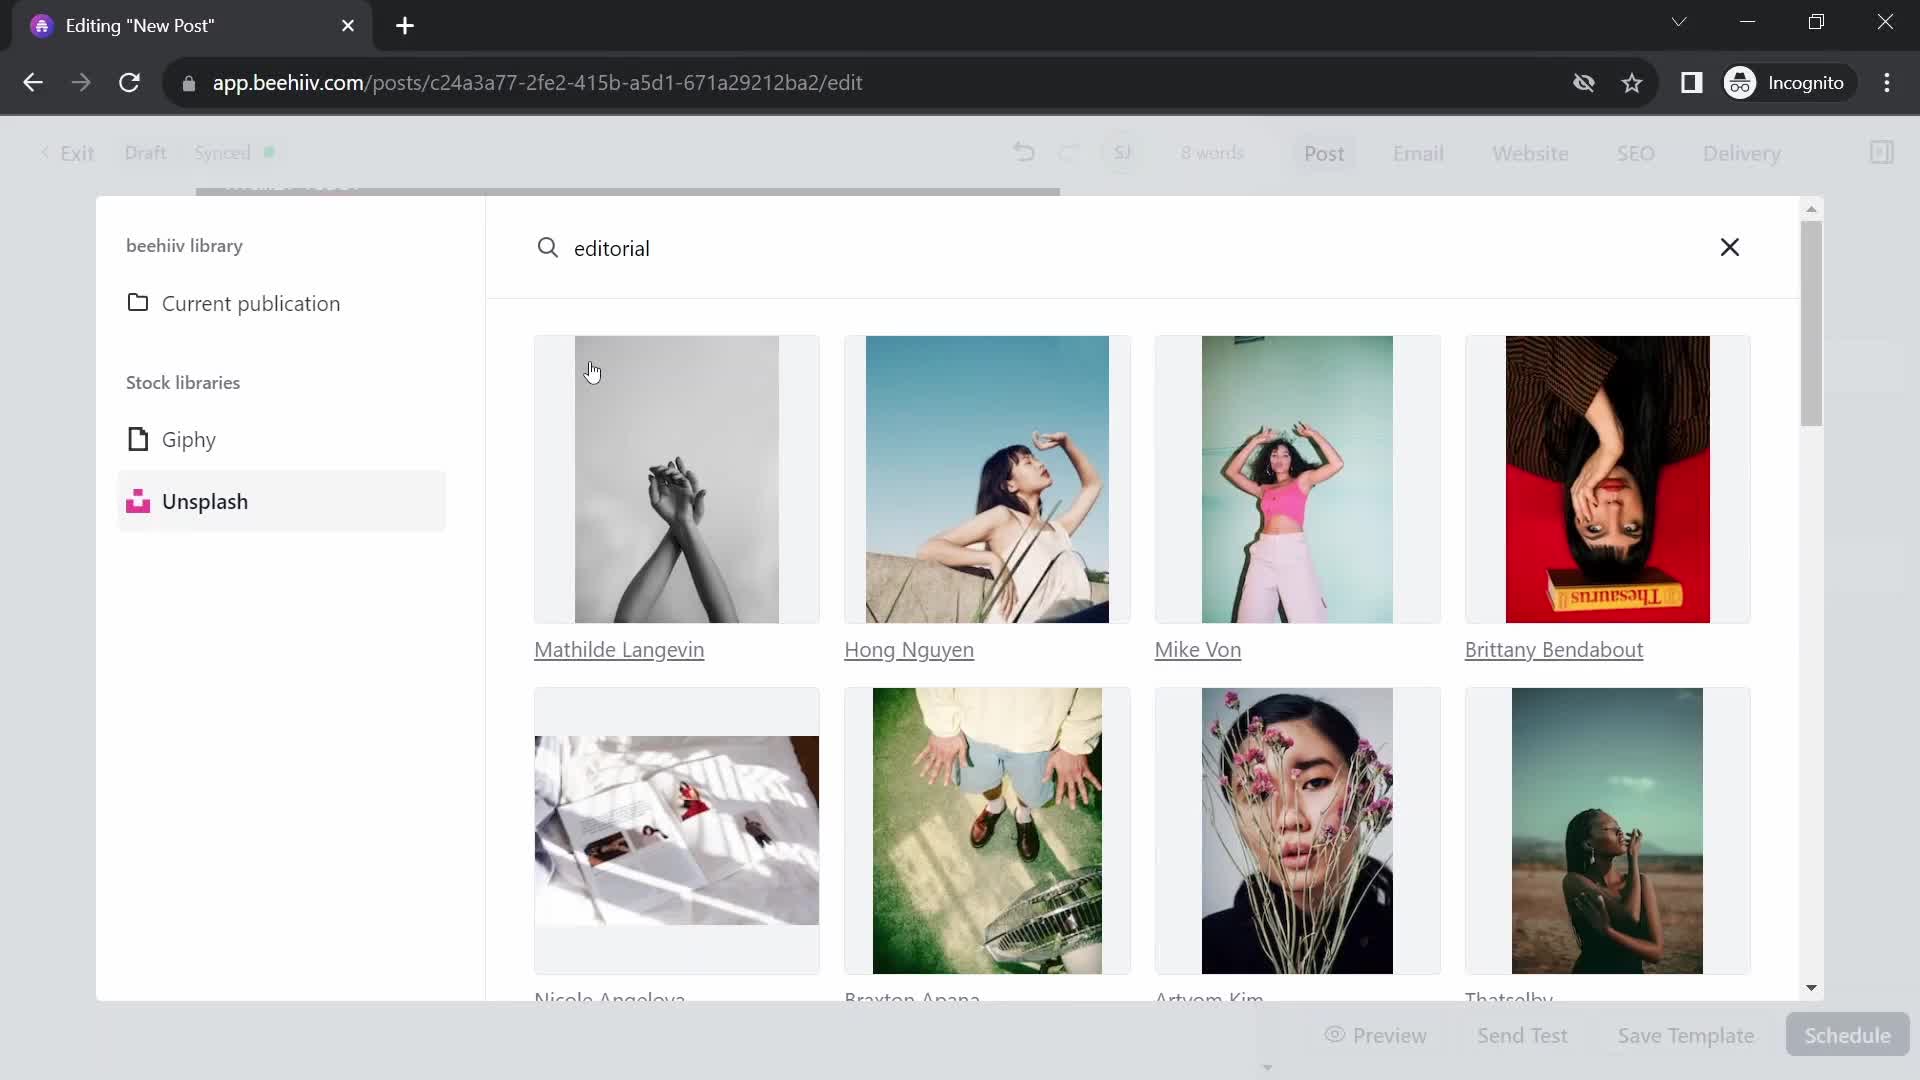This screenshot has height=1080, width=1920.
Task: Click the redo arrow icon
Action: pyautogui.click(x=1069, y=152)
